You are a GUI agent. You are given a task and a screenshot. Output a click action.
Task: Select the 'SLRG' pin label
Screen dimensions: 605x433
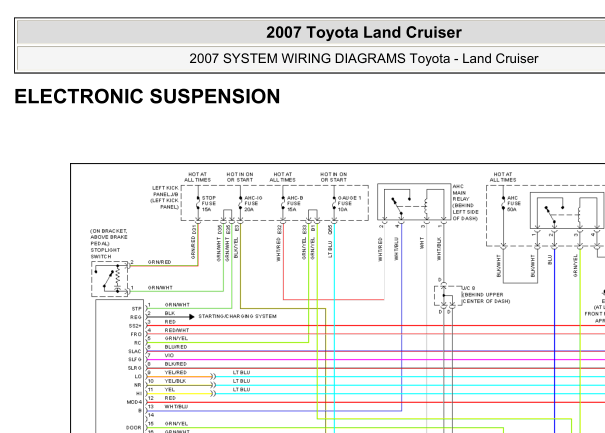coord(135,368)
